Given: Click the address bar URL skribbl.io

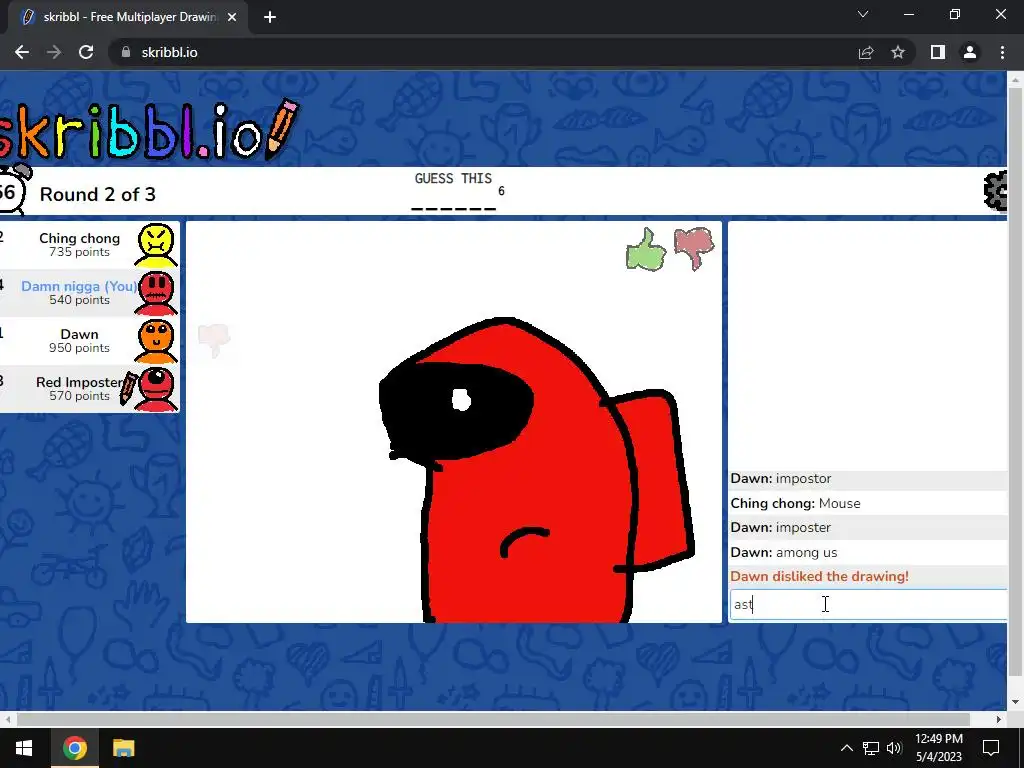Looking at the screenshot, I should [x=169, y=52].
